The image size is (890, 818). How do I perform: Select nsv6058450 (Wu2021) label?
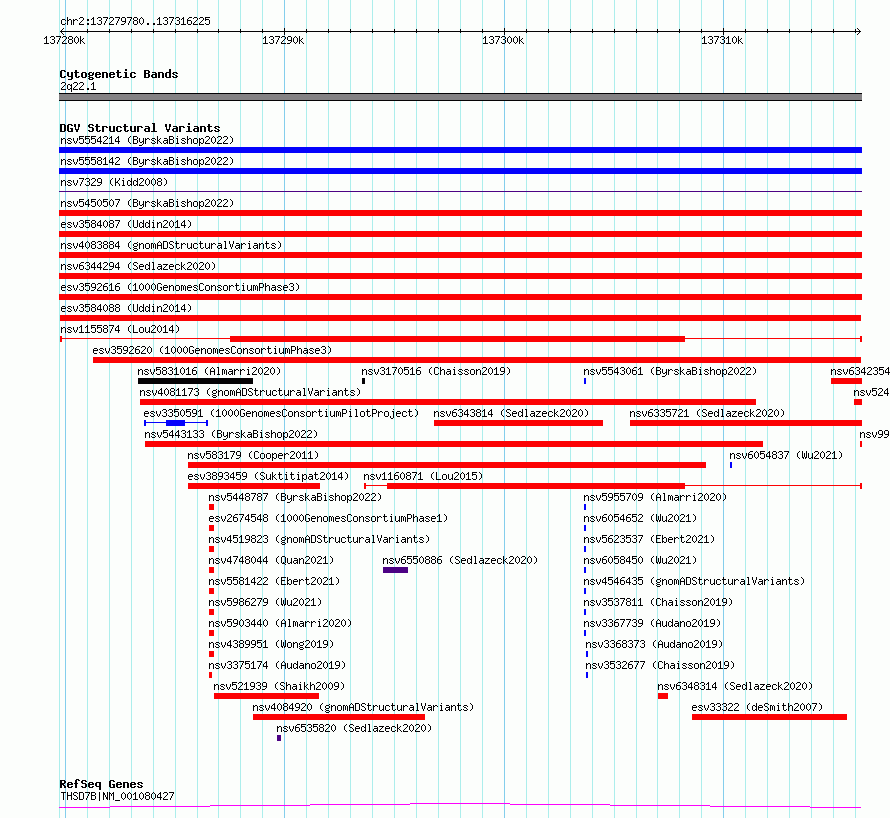640,560
